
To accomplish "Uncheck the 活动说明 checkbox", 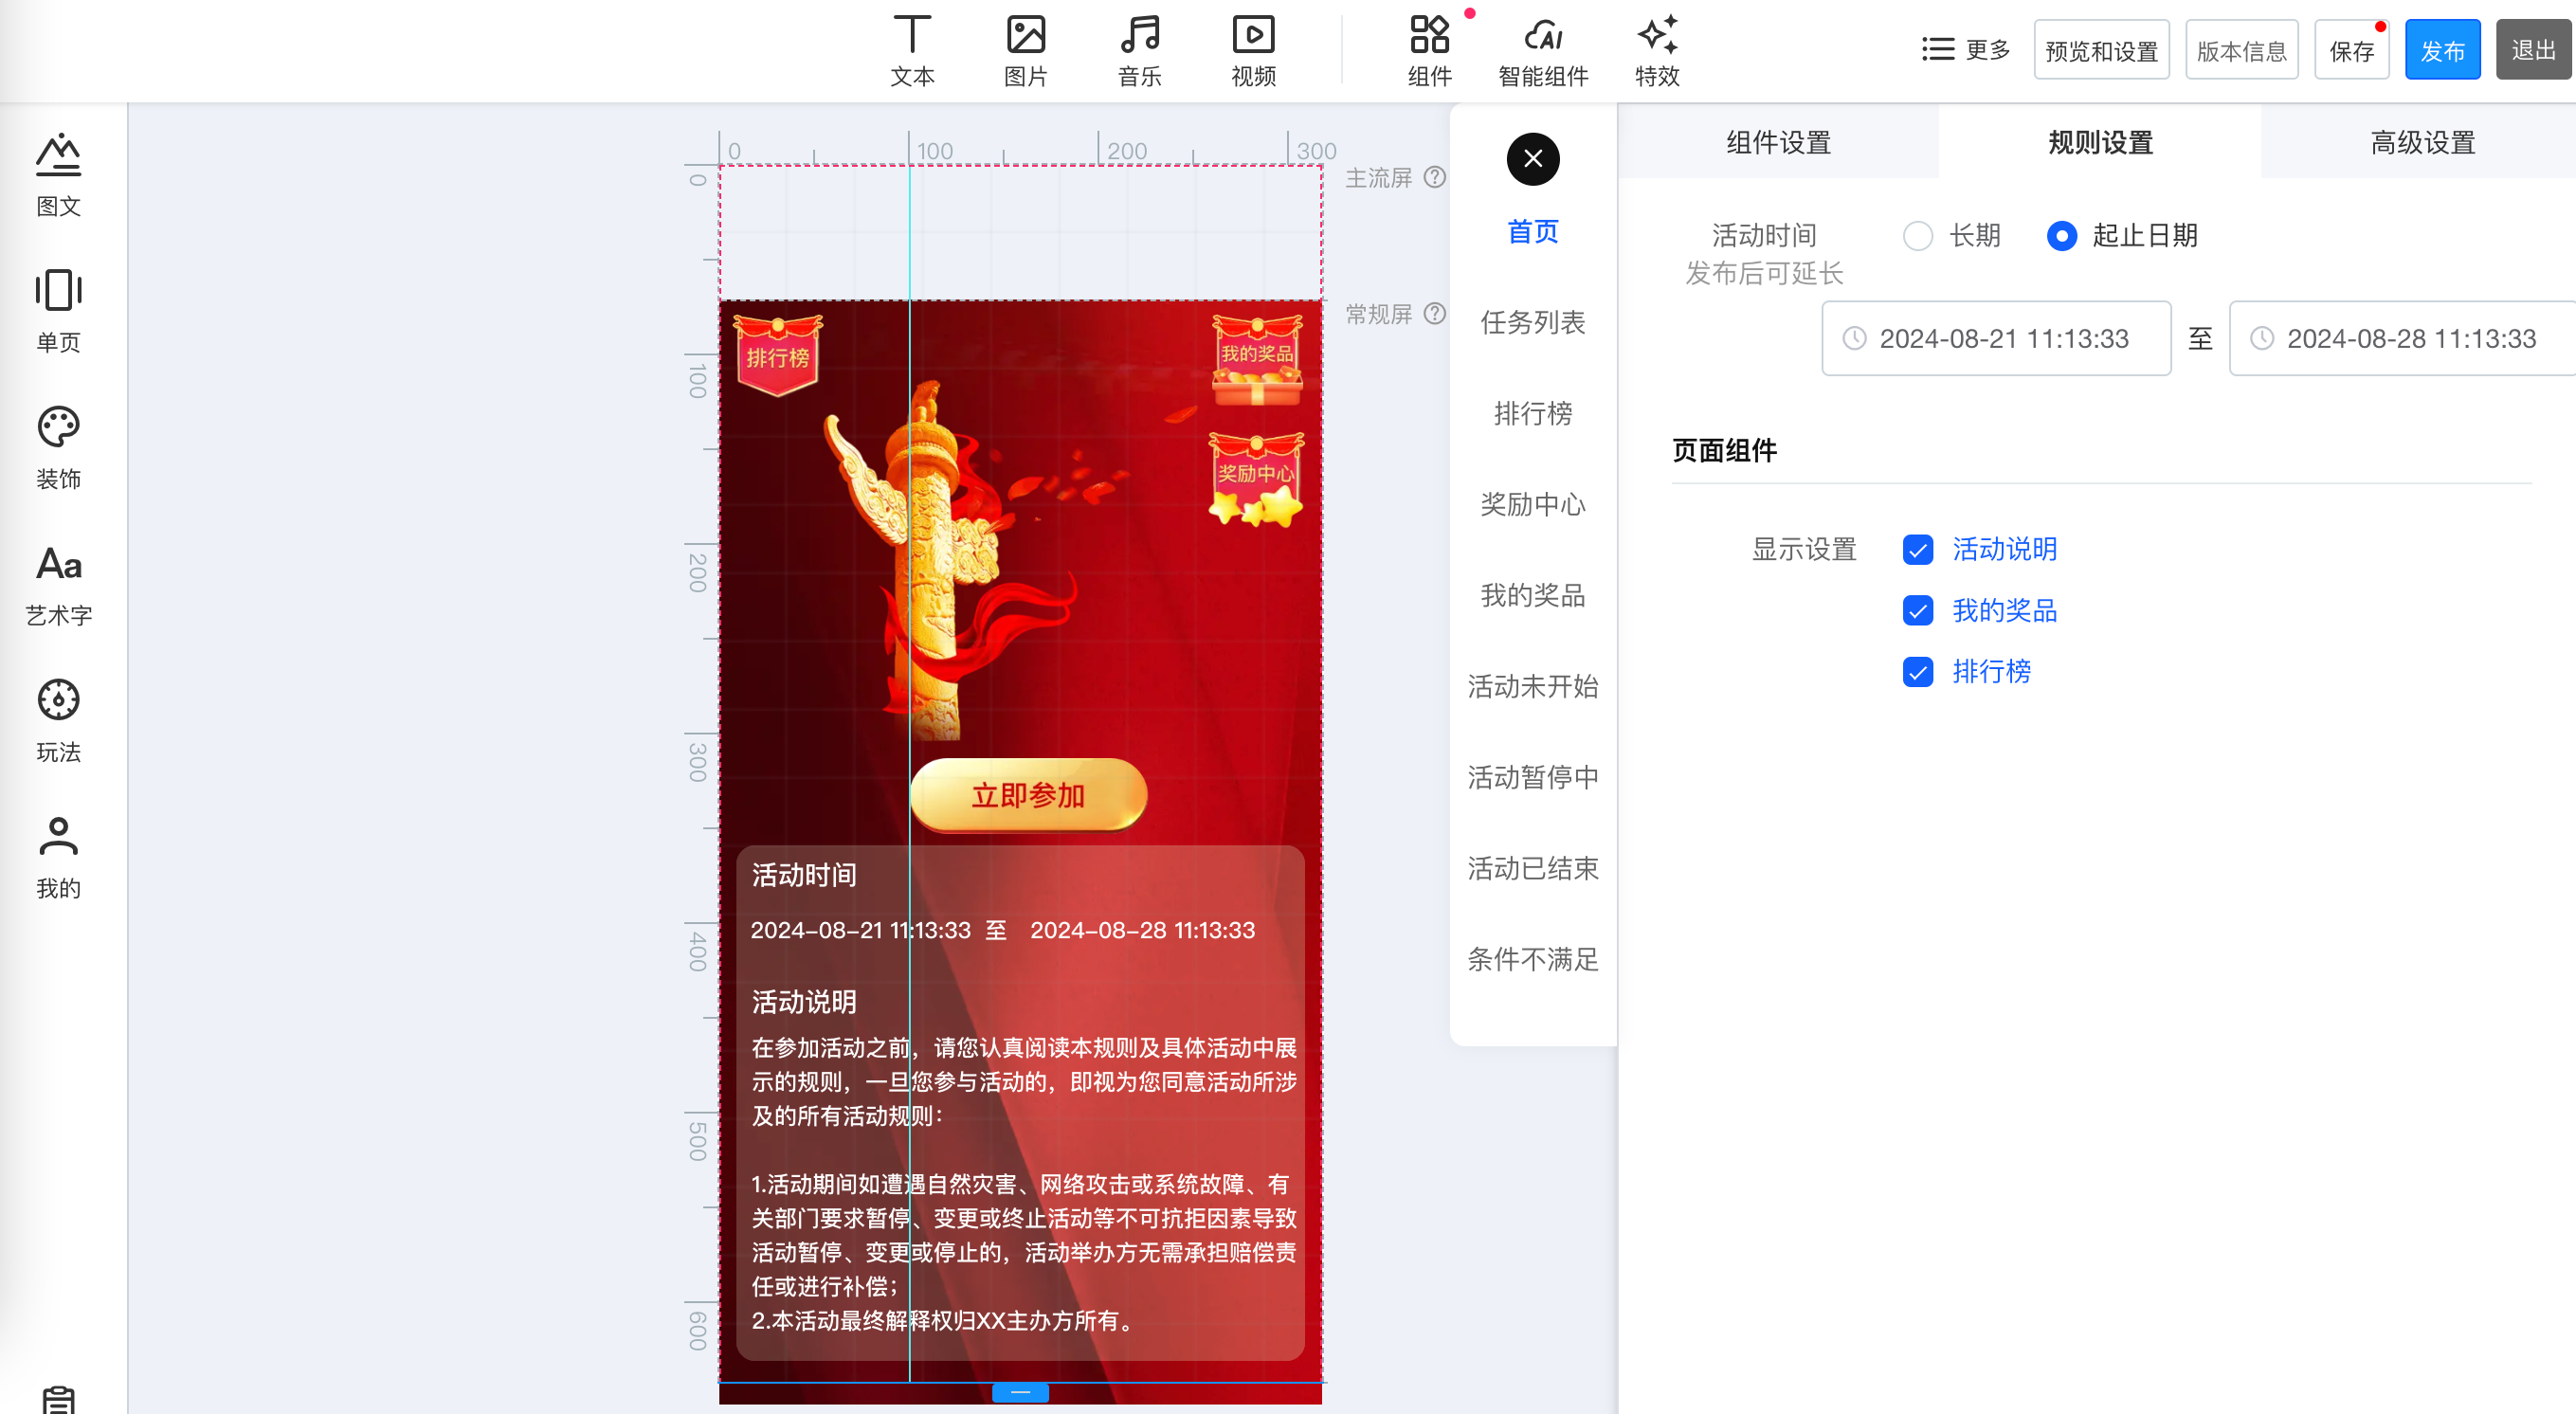I will (1917, 550).
